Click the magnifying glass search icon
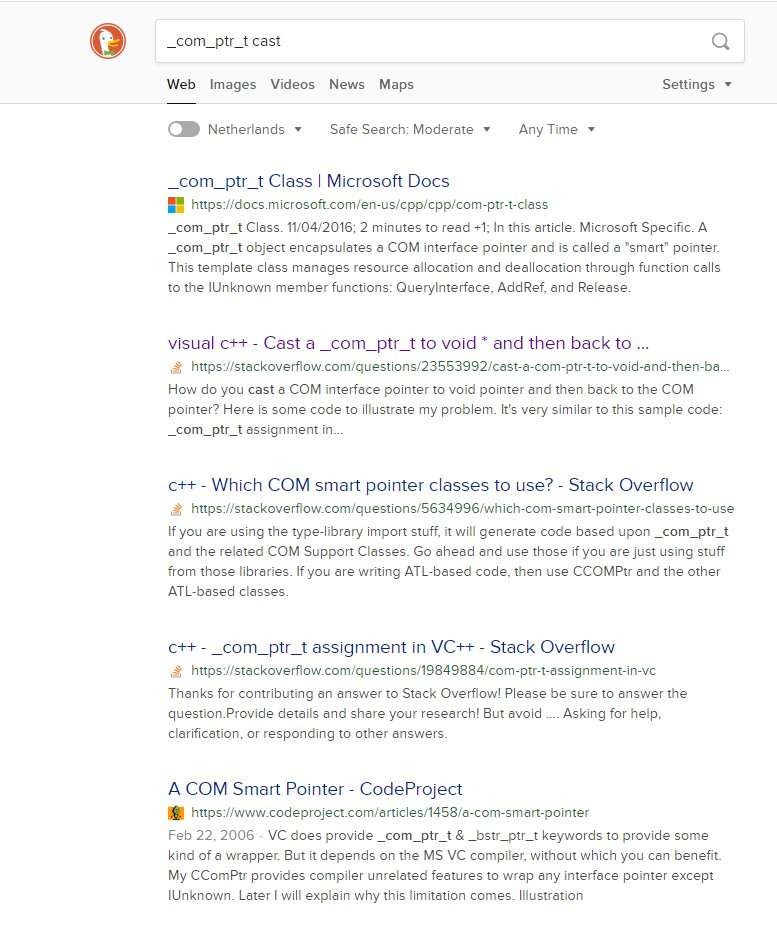This screenshot has width=777, height=939. point(720,41)
